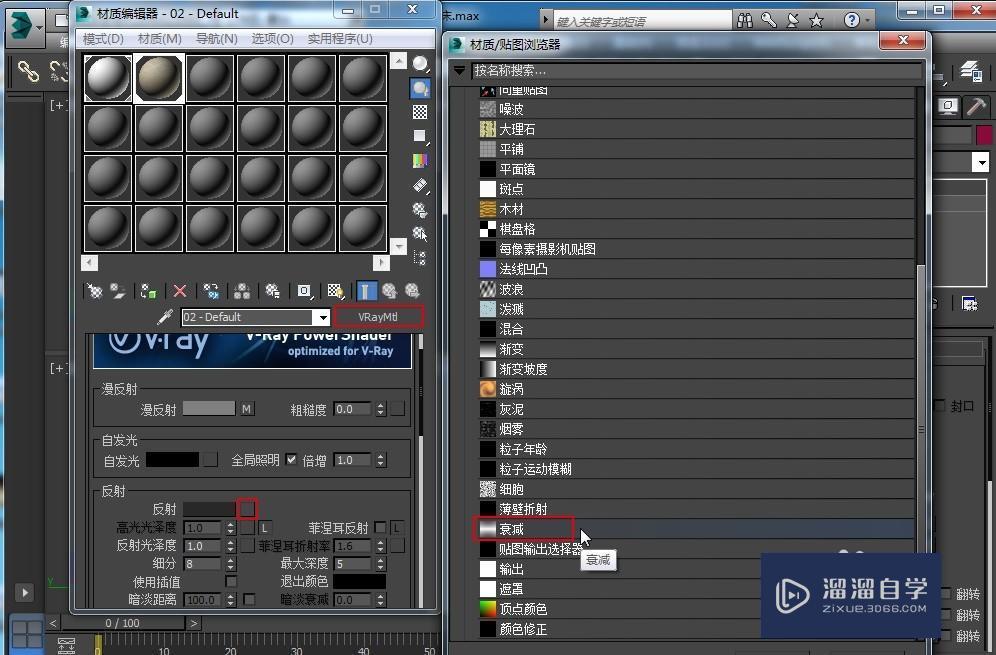
Task: Click Video Color Check icon
Action: click(420, 161)
